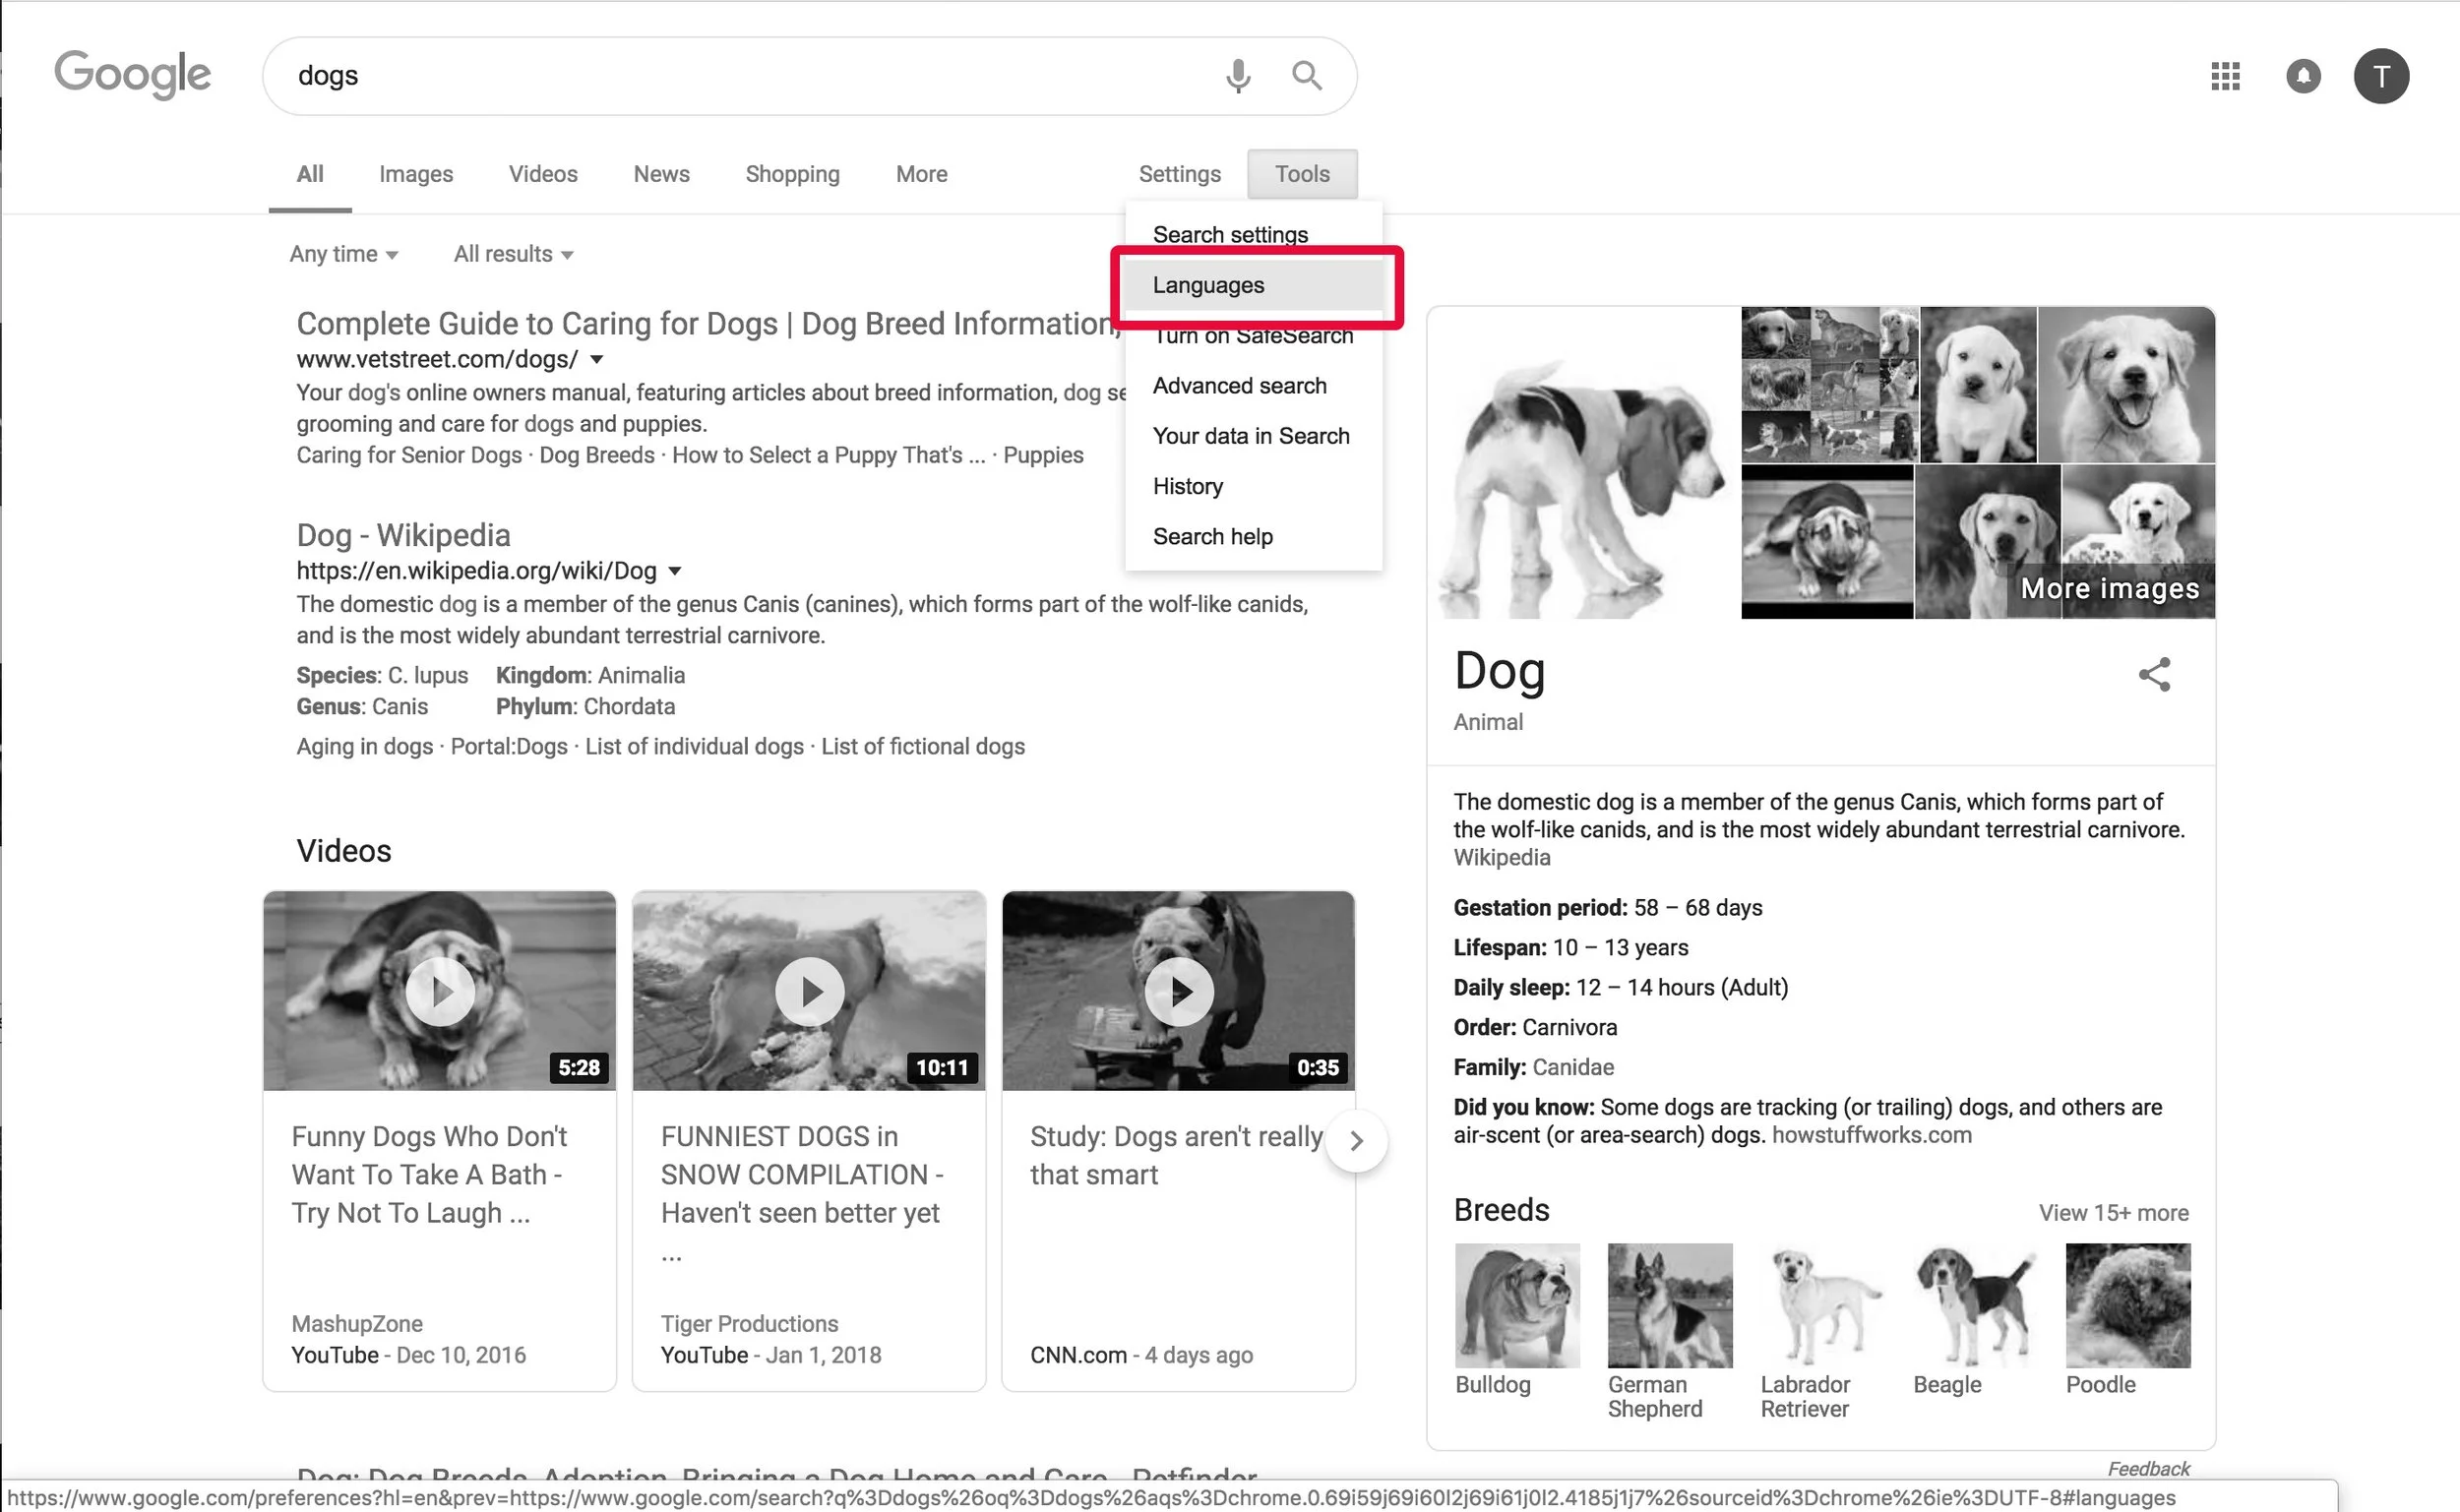Open the Dog - Wikipedia result link
This screenshot has height=1512, width=2460.
tap(403, 535)
